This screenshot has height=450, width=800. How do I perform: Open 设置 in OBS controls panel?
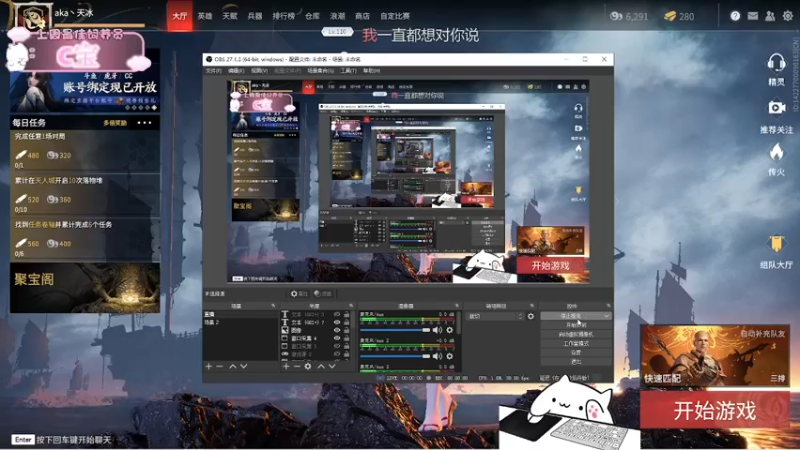tap(576, 353)
